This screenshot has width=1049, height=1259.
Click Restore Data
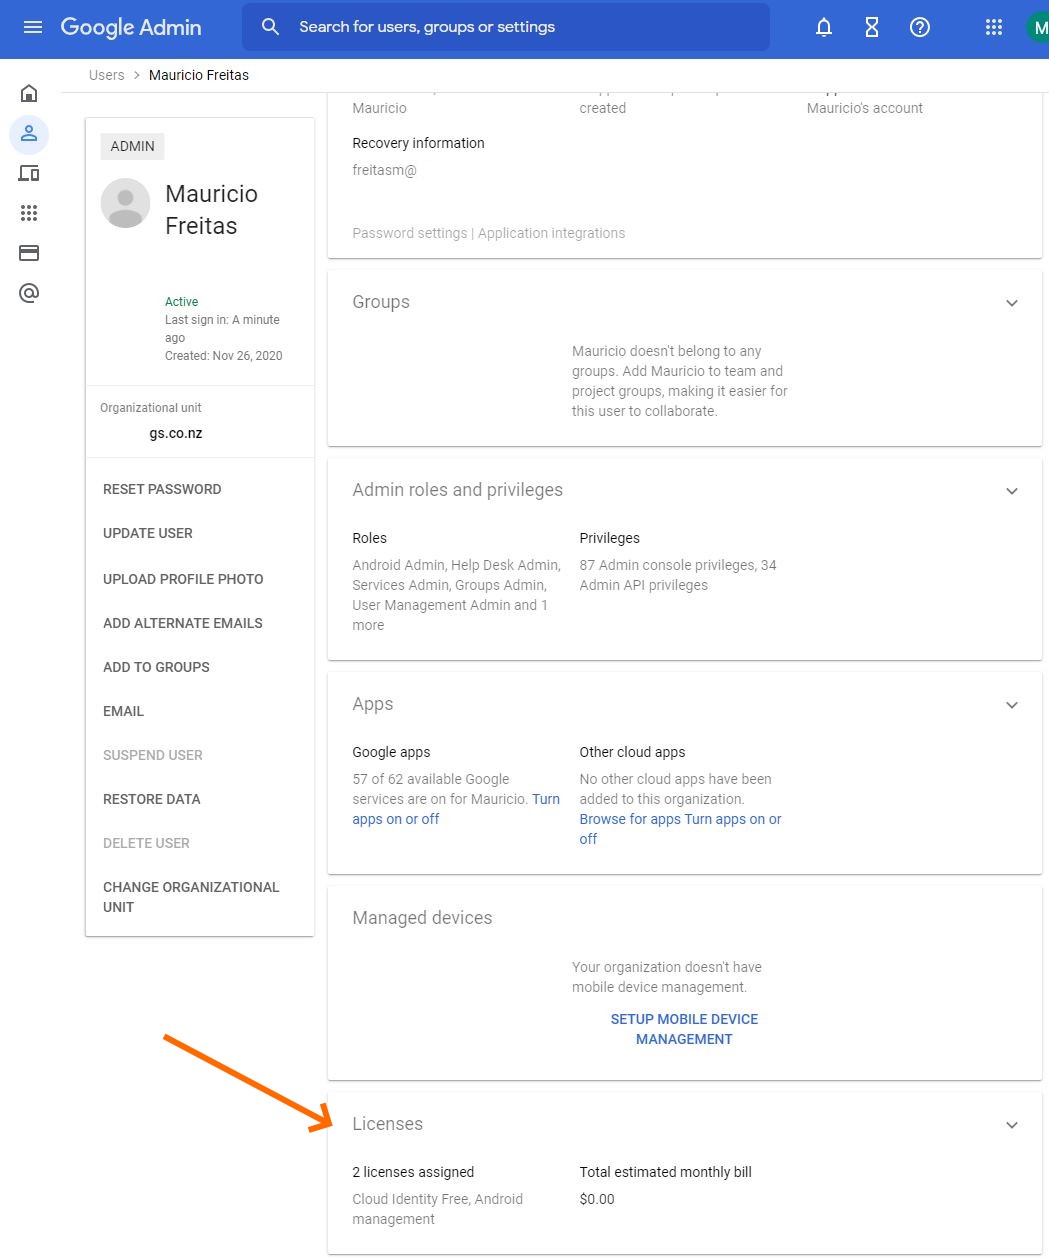152,799
